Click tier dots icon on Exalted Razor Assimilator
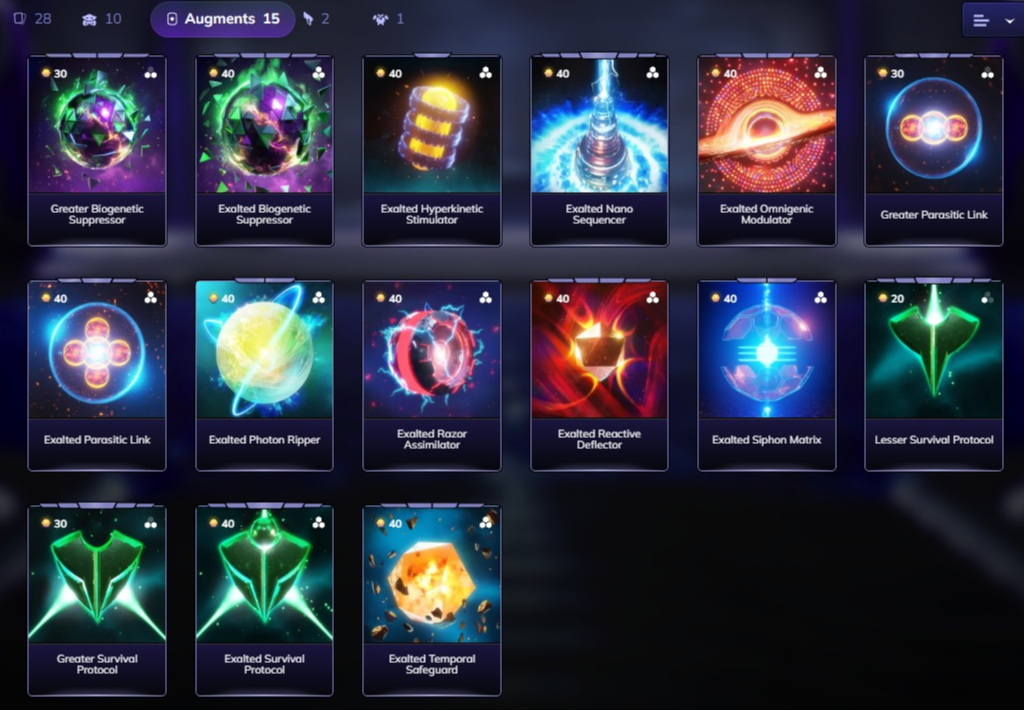The image size is (1025, 711). click(485, 298)
